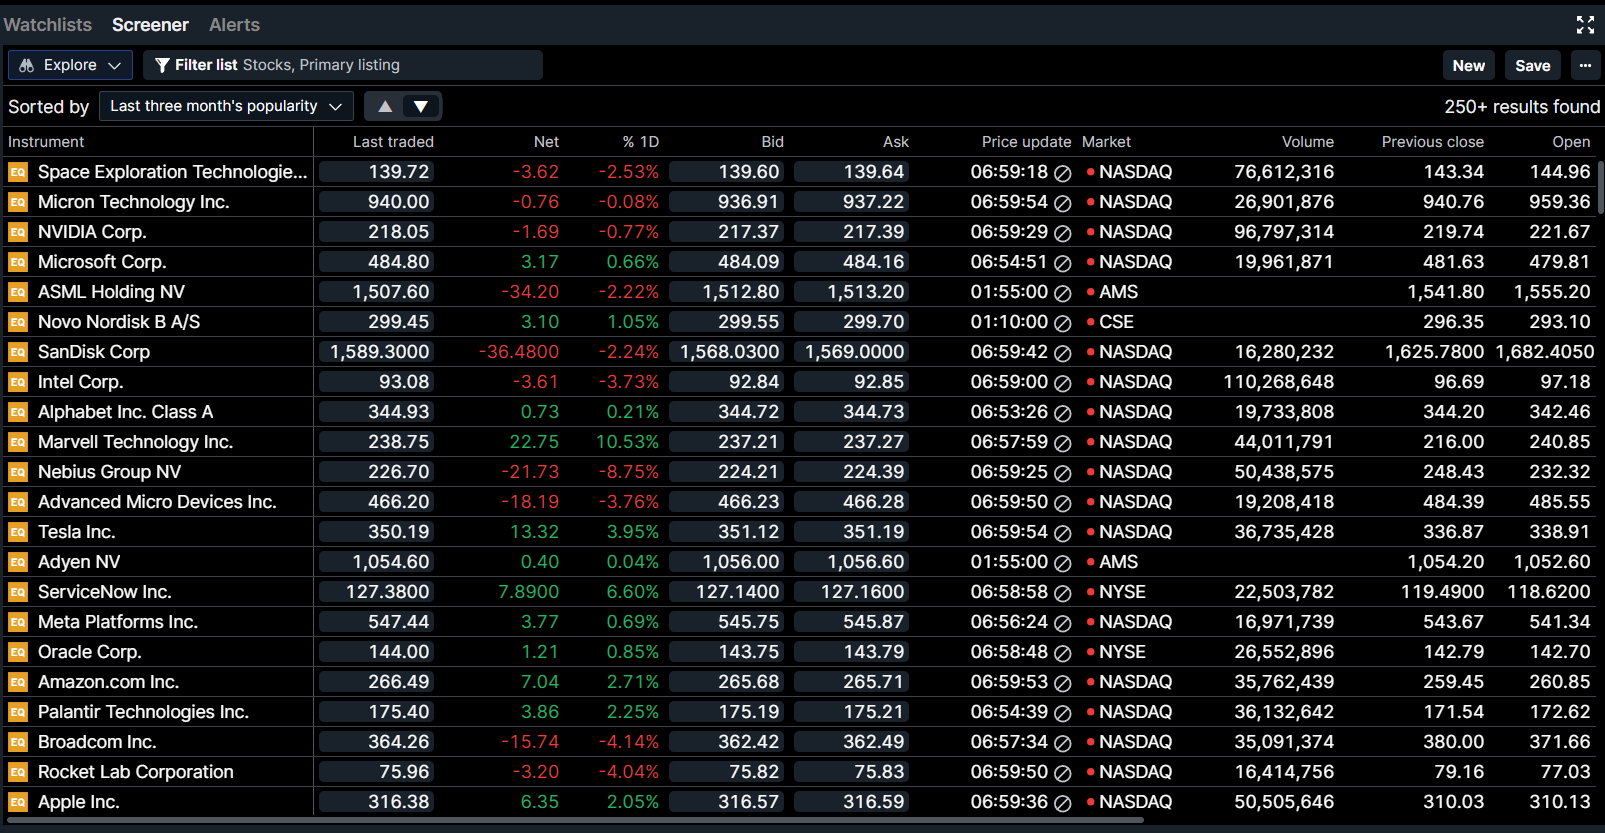Open the Sorted by popularity dropdown
This screenshot has height=833, width=1605.
(x=226, y=106)
